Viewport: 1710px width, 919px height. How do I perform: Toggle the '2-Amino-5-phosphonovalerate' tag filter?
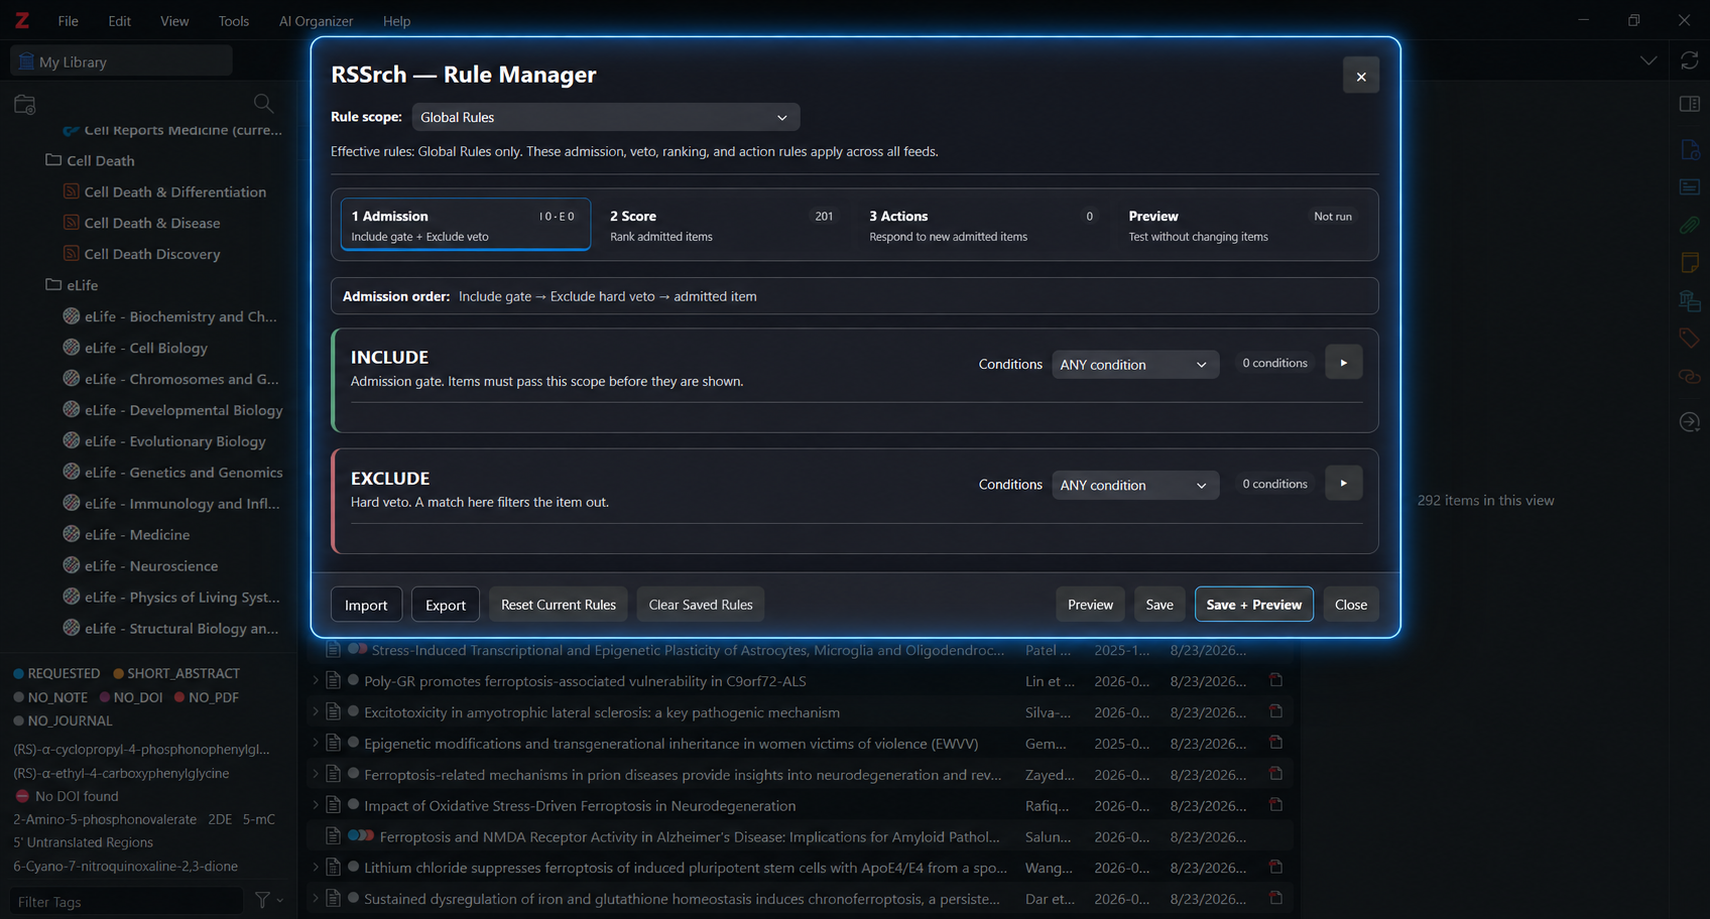pyautogui.click(x=105, y=819)
